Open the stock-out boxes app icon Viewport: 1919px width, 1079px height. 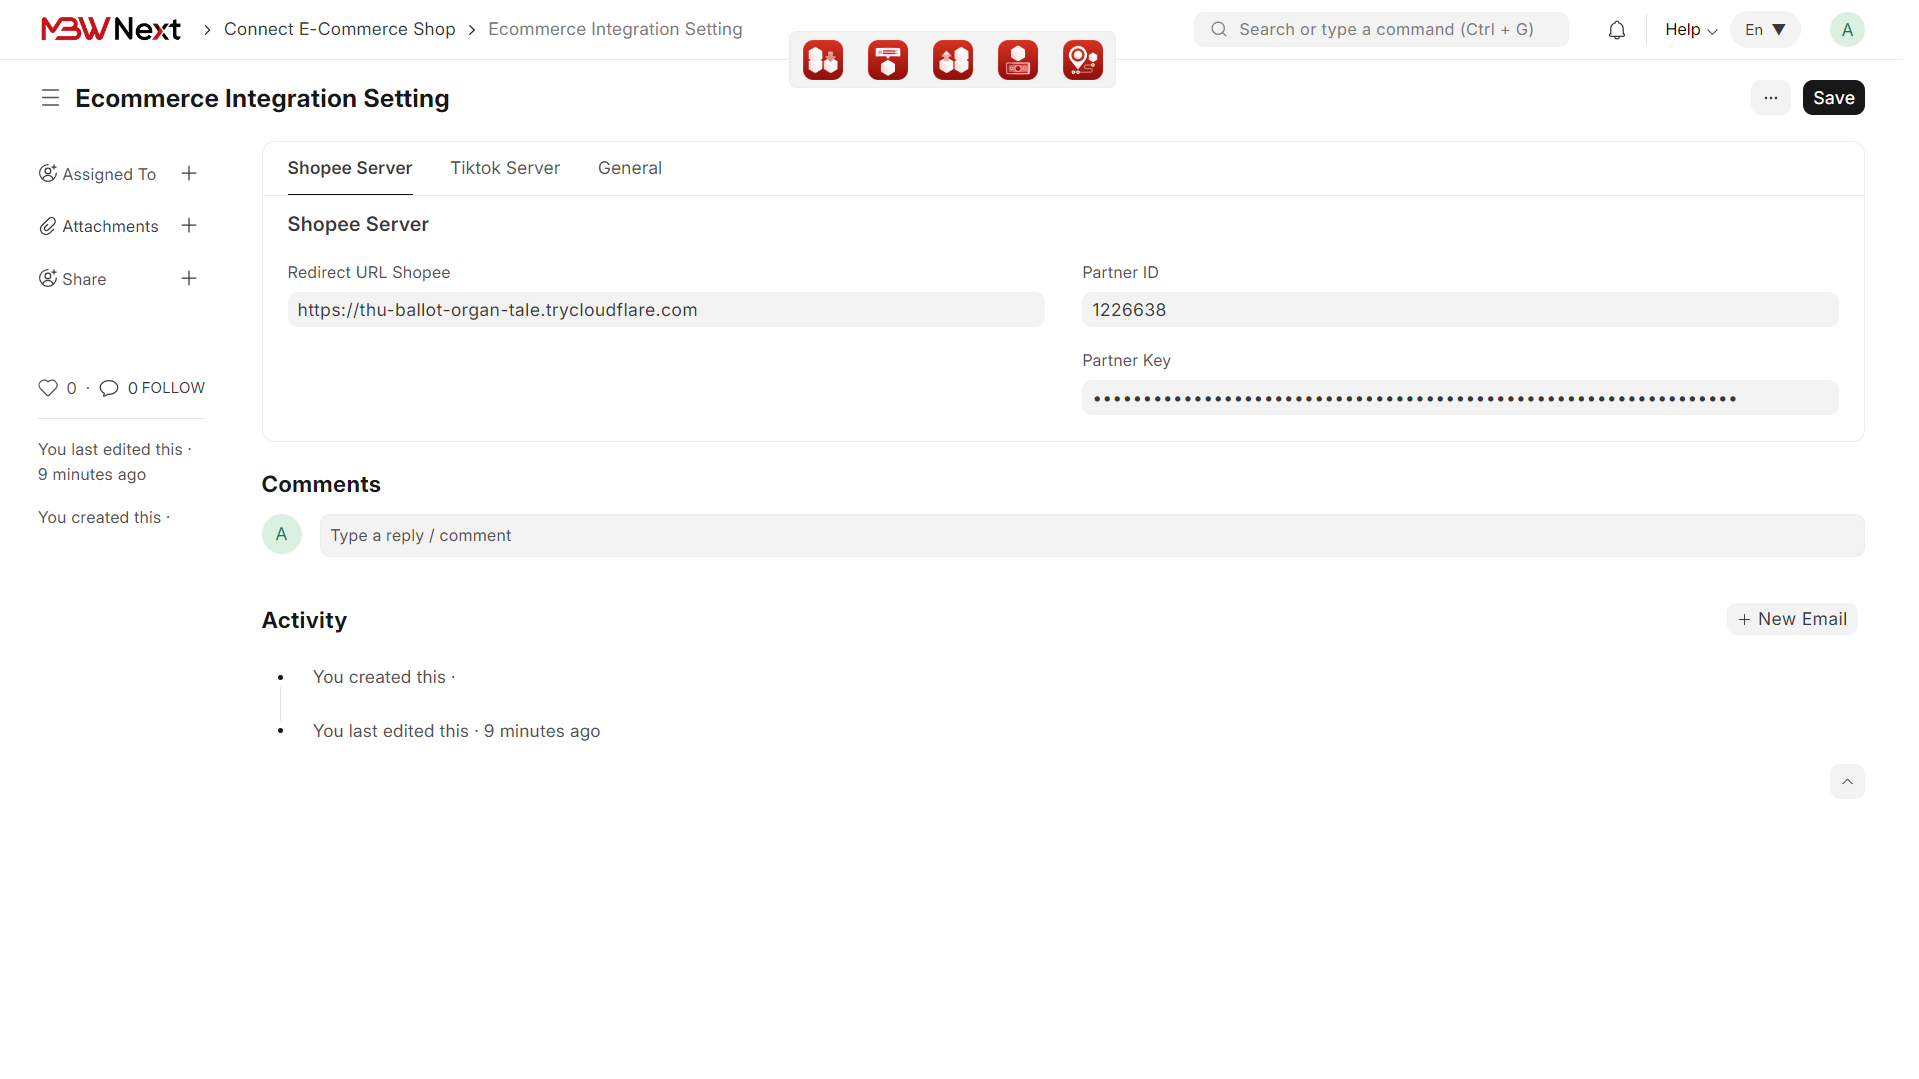952,60
